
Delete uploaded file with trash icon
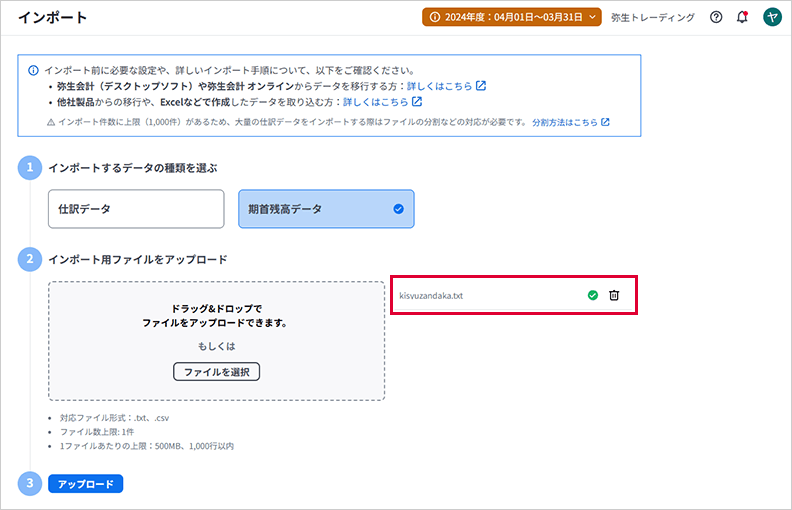(x=614, y=295)
